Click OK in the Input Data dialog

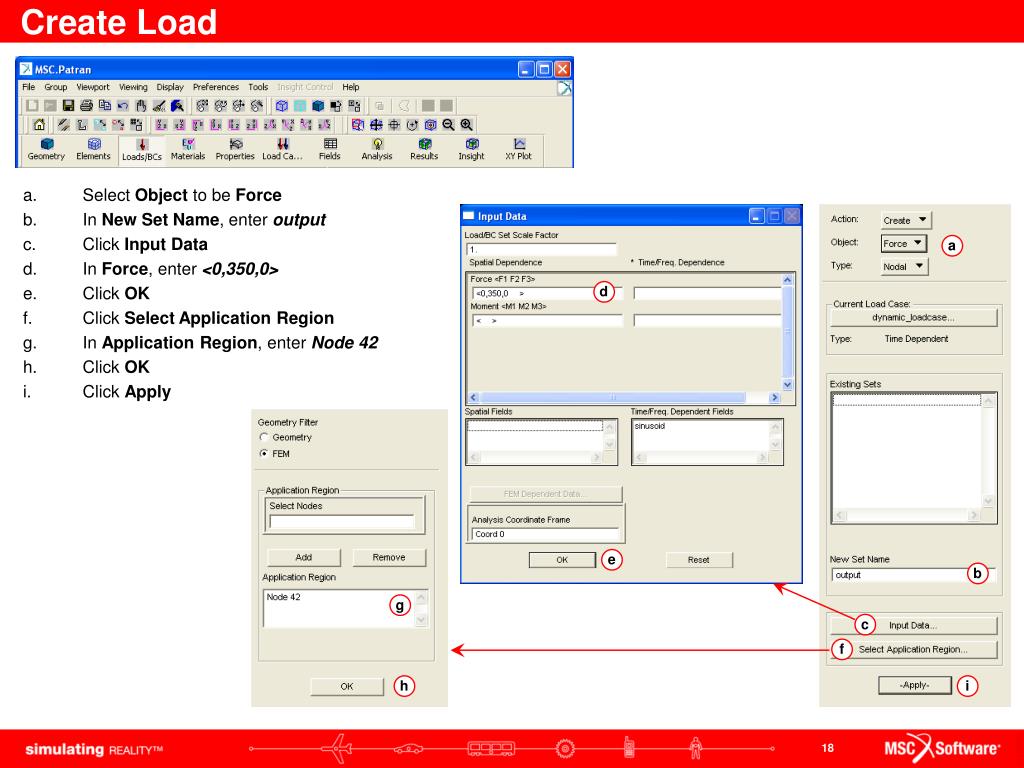562,560
